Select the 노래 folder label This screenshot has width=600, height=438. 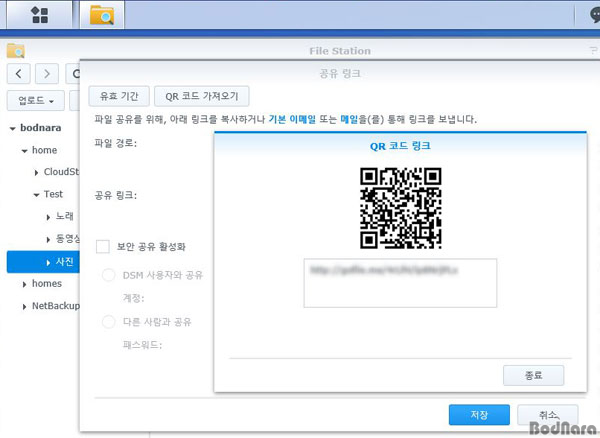point(65,216)
